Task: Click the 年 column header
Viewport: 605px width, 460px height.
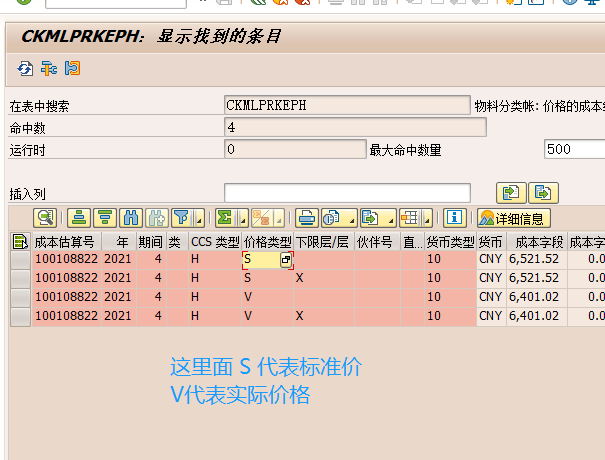Action: coord(119,242)
